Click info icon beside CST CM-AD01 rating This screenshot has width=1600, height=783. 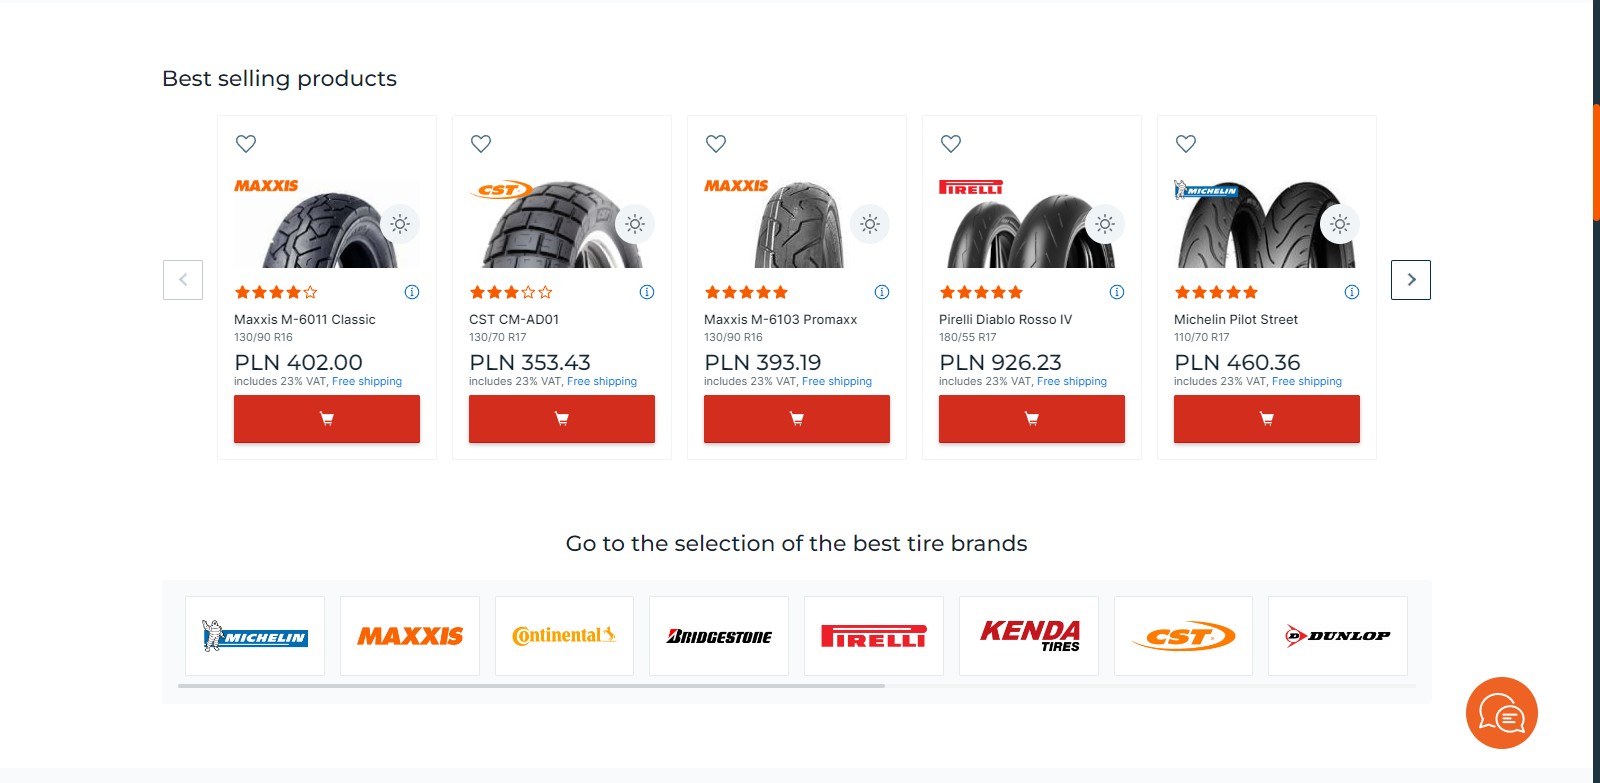[x=647, y=292]
